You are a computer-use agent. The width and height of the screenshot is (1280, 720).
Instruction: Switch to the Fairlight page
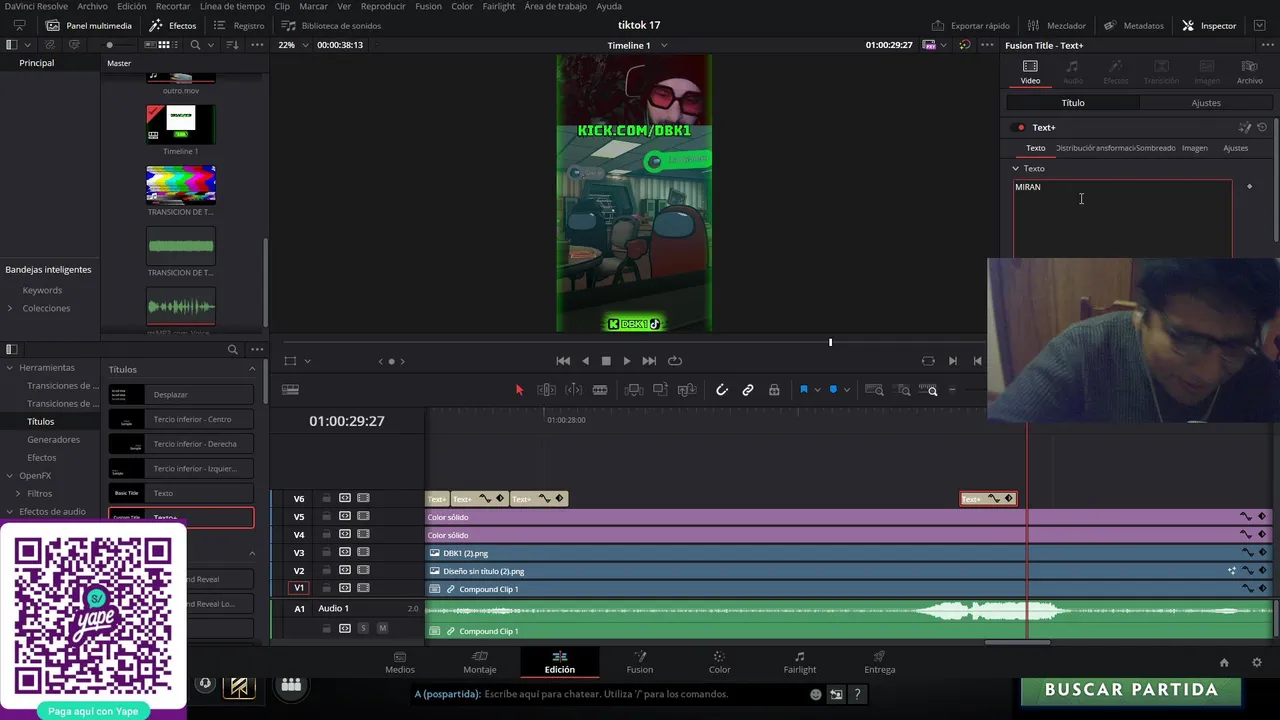(799, 662)
